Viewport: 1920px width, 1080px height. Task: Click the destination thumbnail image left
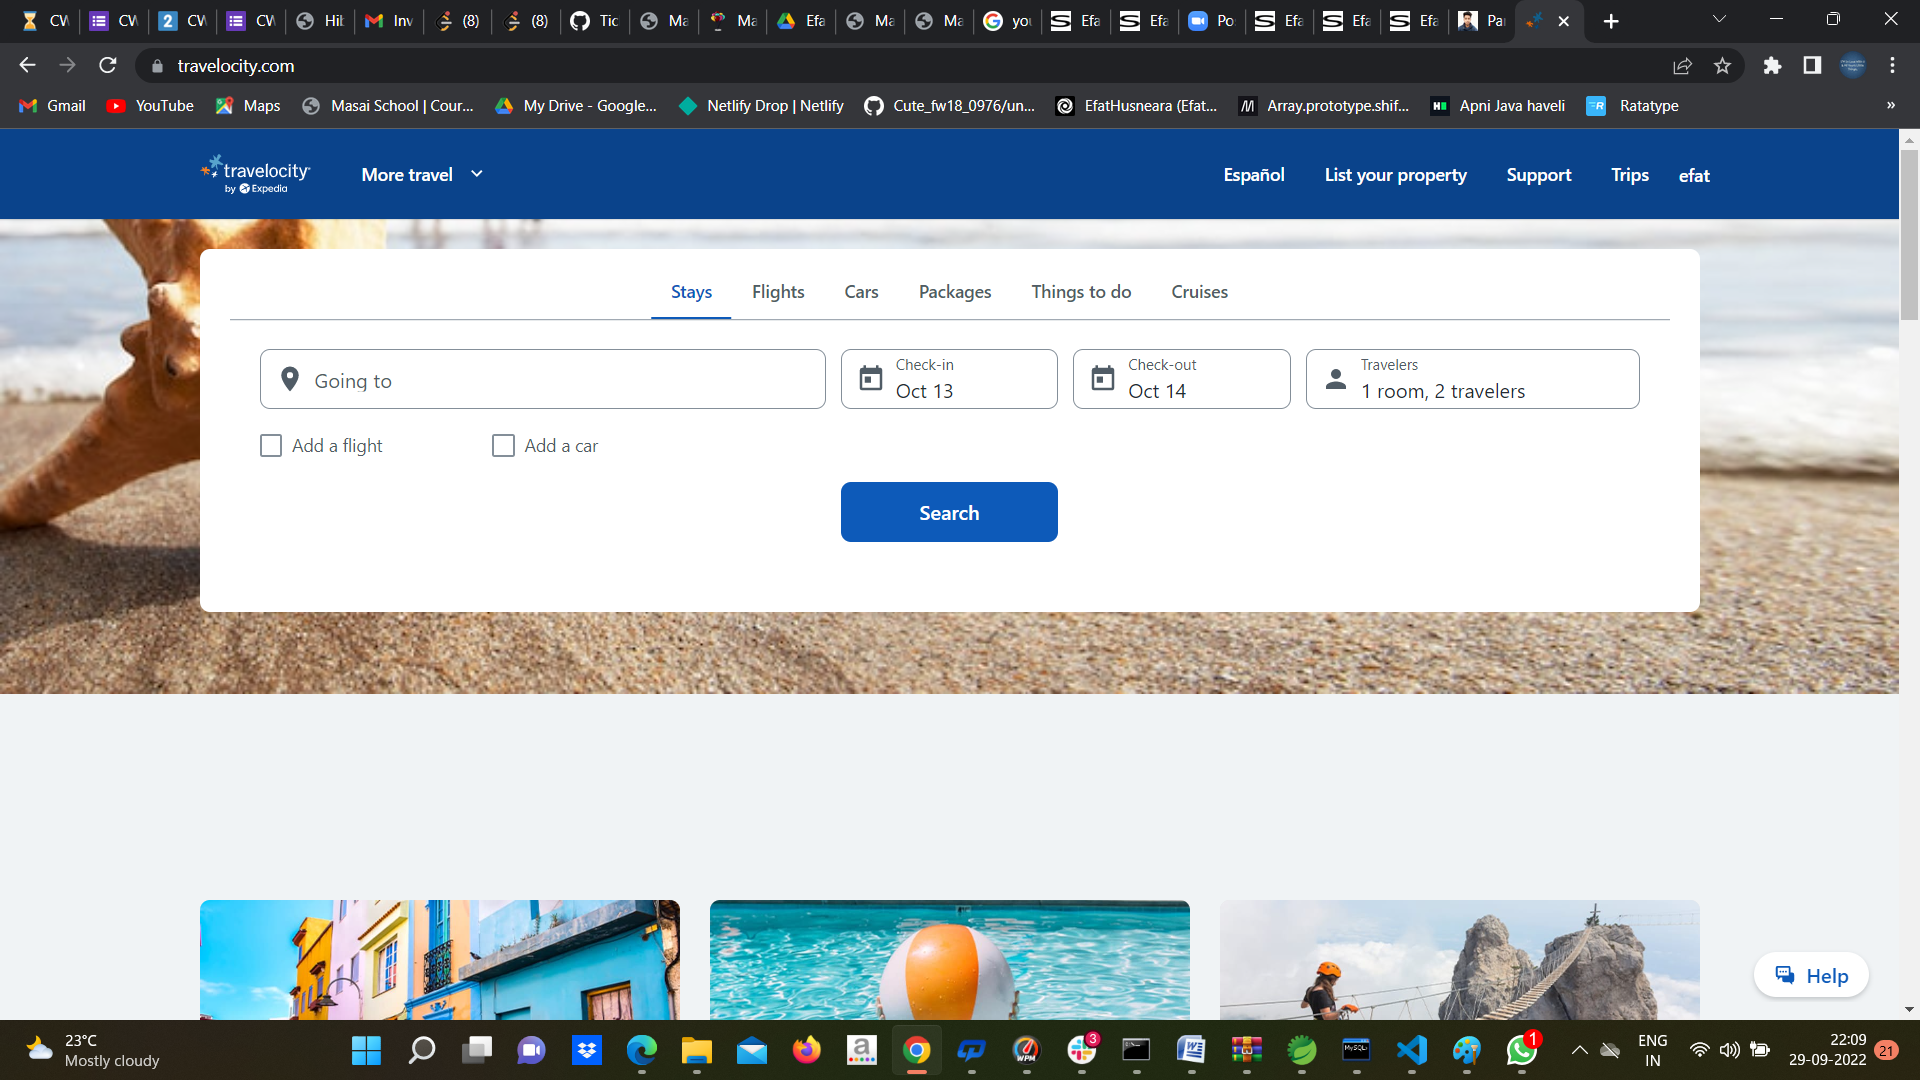[440, 959]
